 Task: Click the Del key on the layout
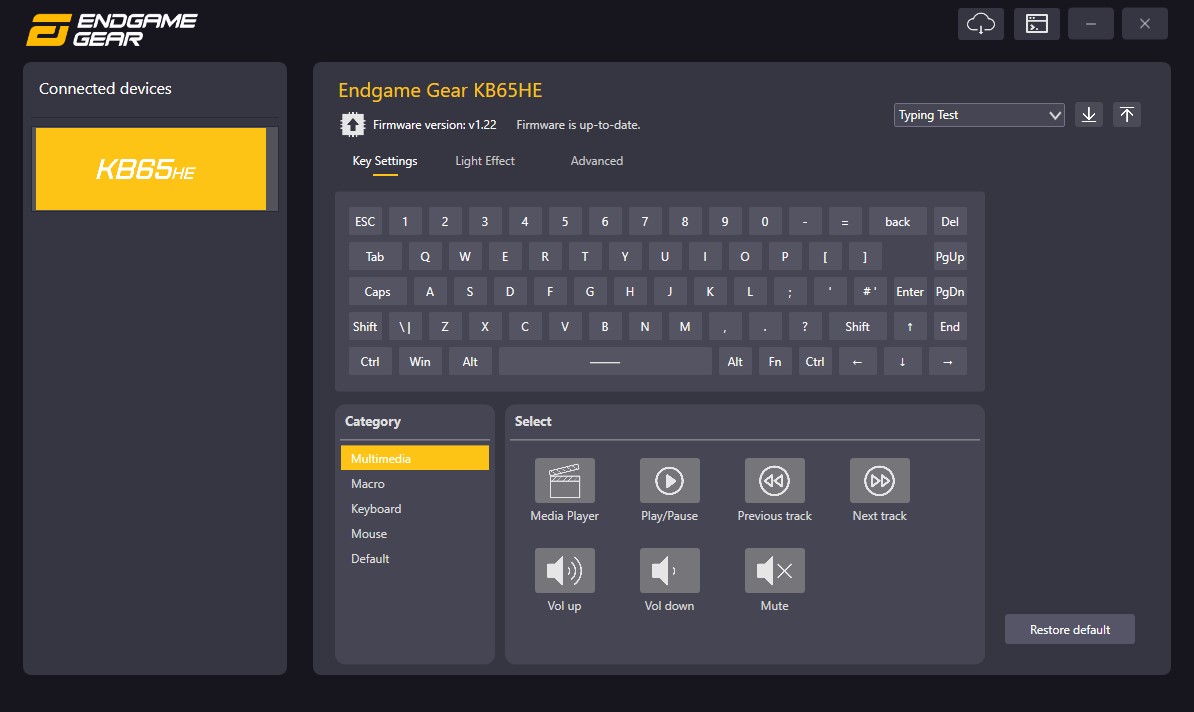tap(950, 222)
